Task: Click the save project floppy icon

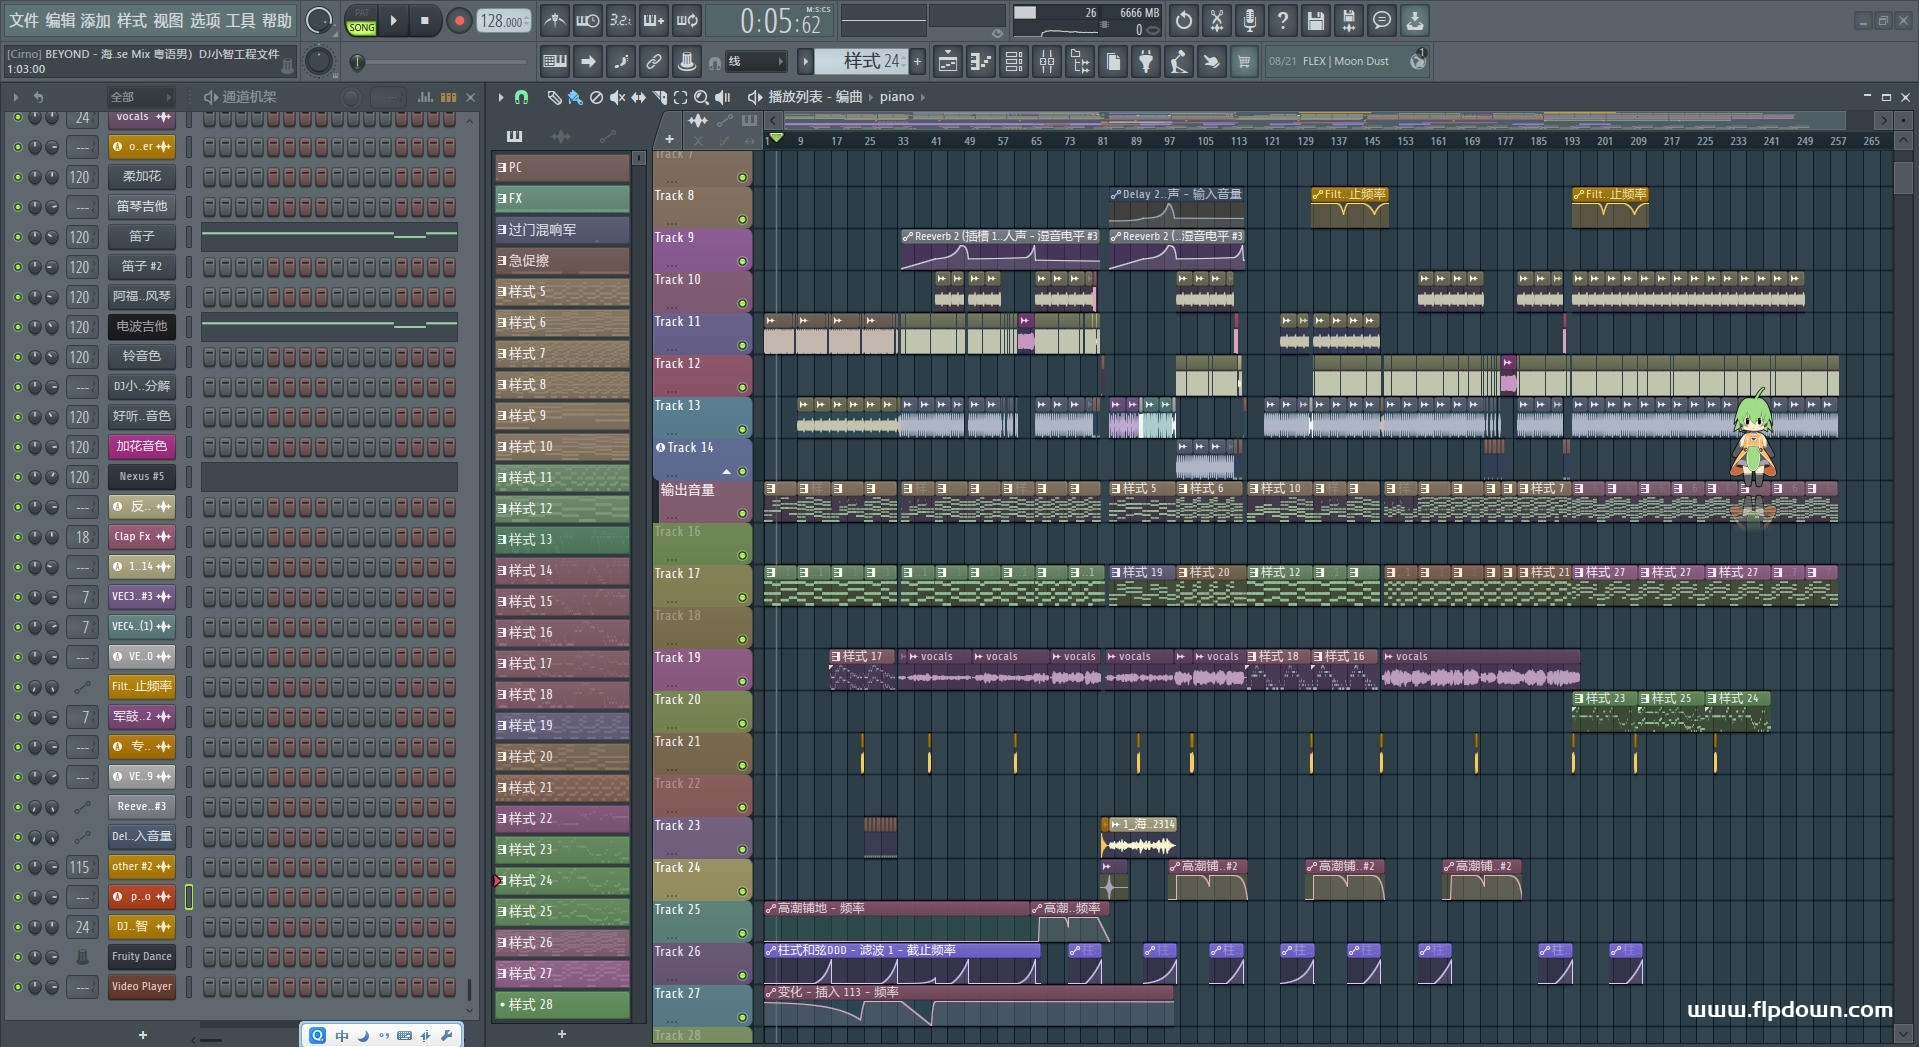Action: [1315, 21]
